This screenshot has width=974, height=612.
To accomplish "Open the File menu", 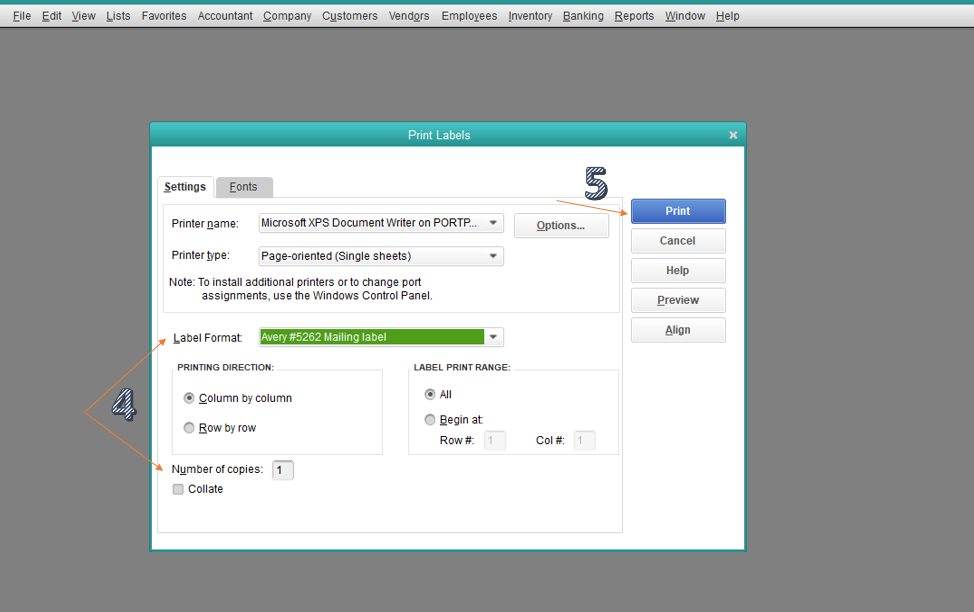I will pos(22,16).
